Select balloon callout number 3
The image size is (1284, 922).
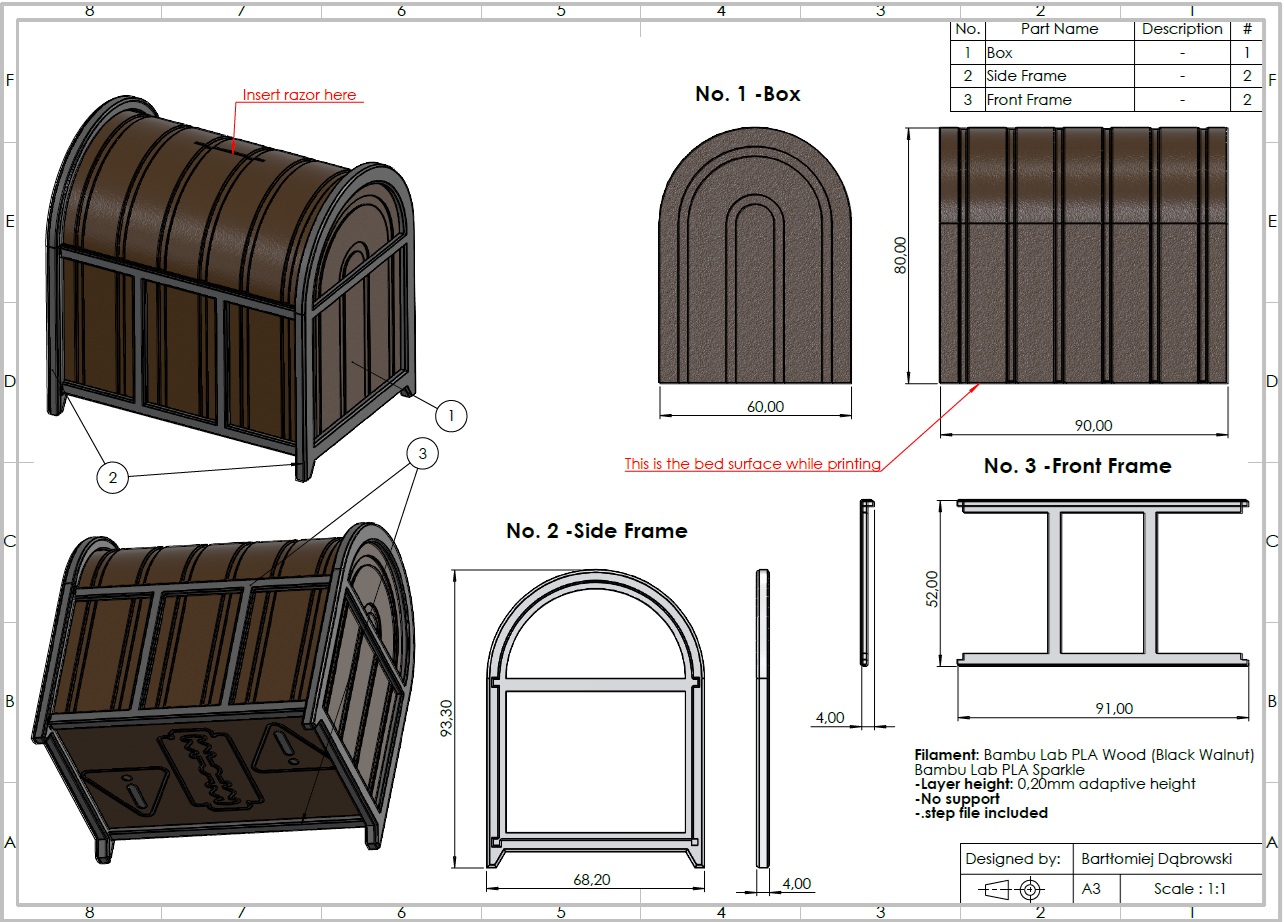click(423, 455)
